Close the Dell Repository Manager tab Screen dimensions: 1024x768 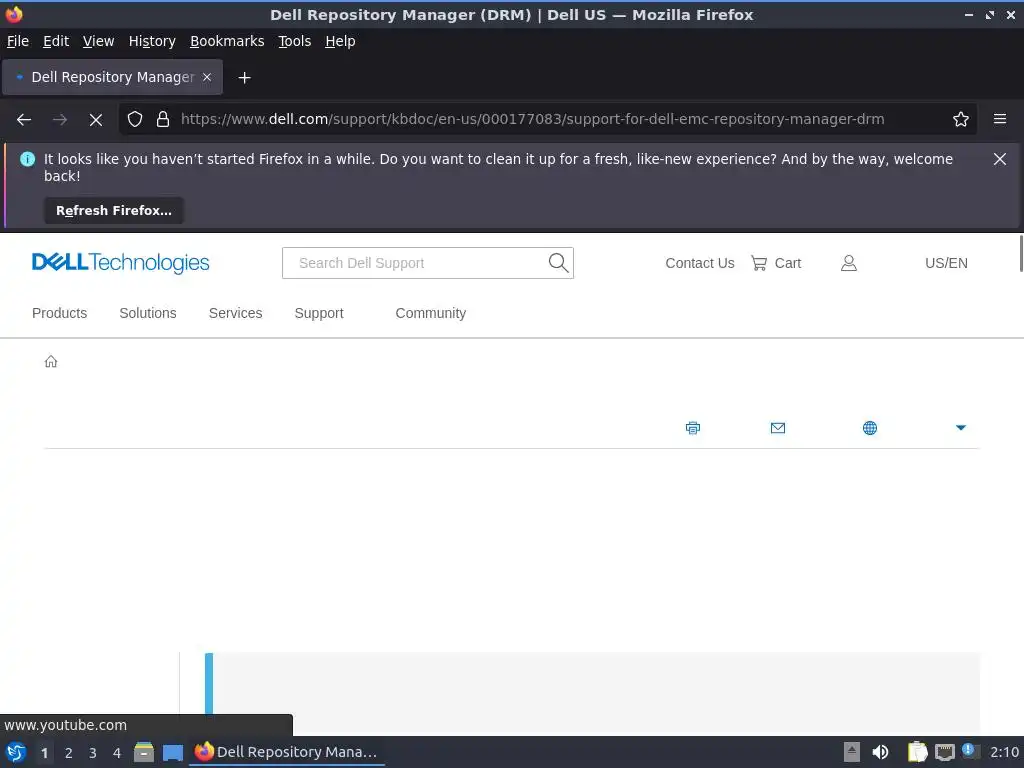pos(207,77)
